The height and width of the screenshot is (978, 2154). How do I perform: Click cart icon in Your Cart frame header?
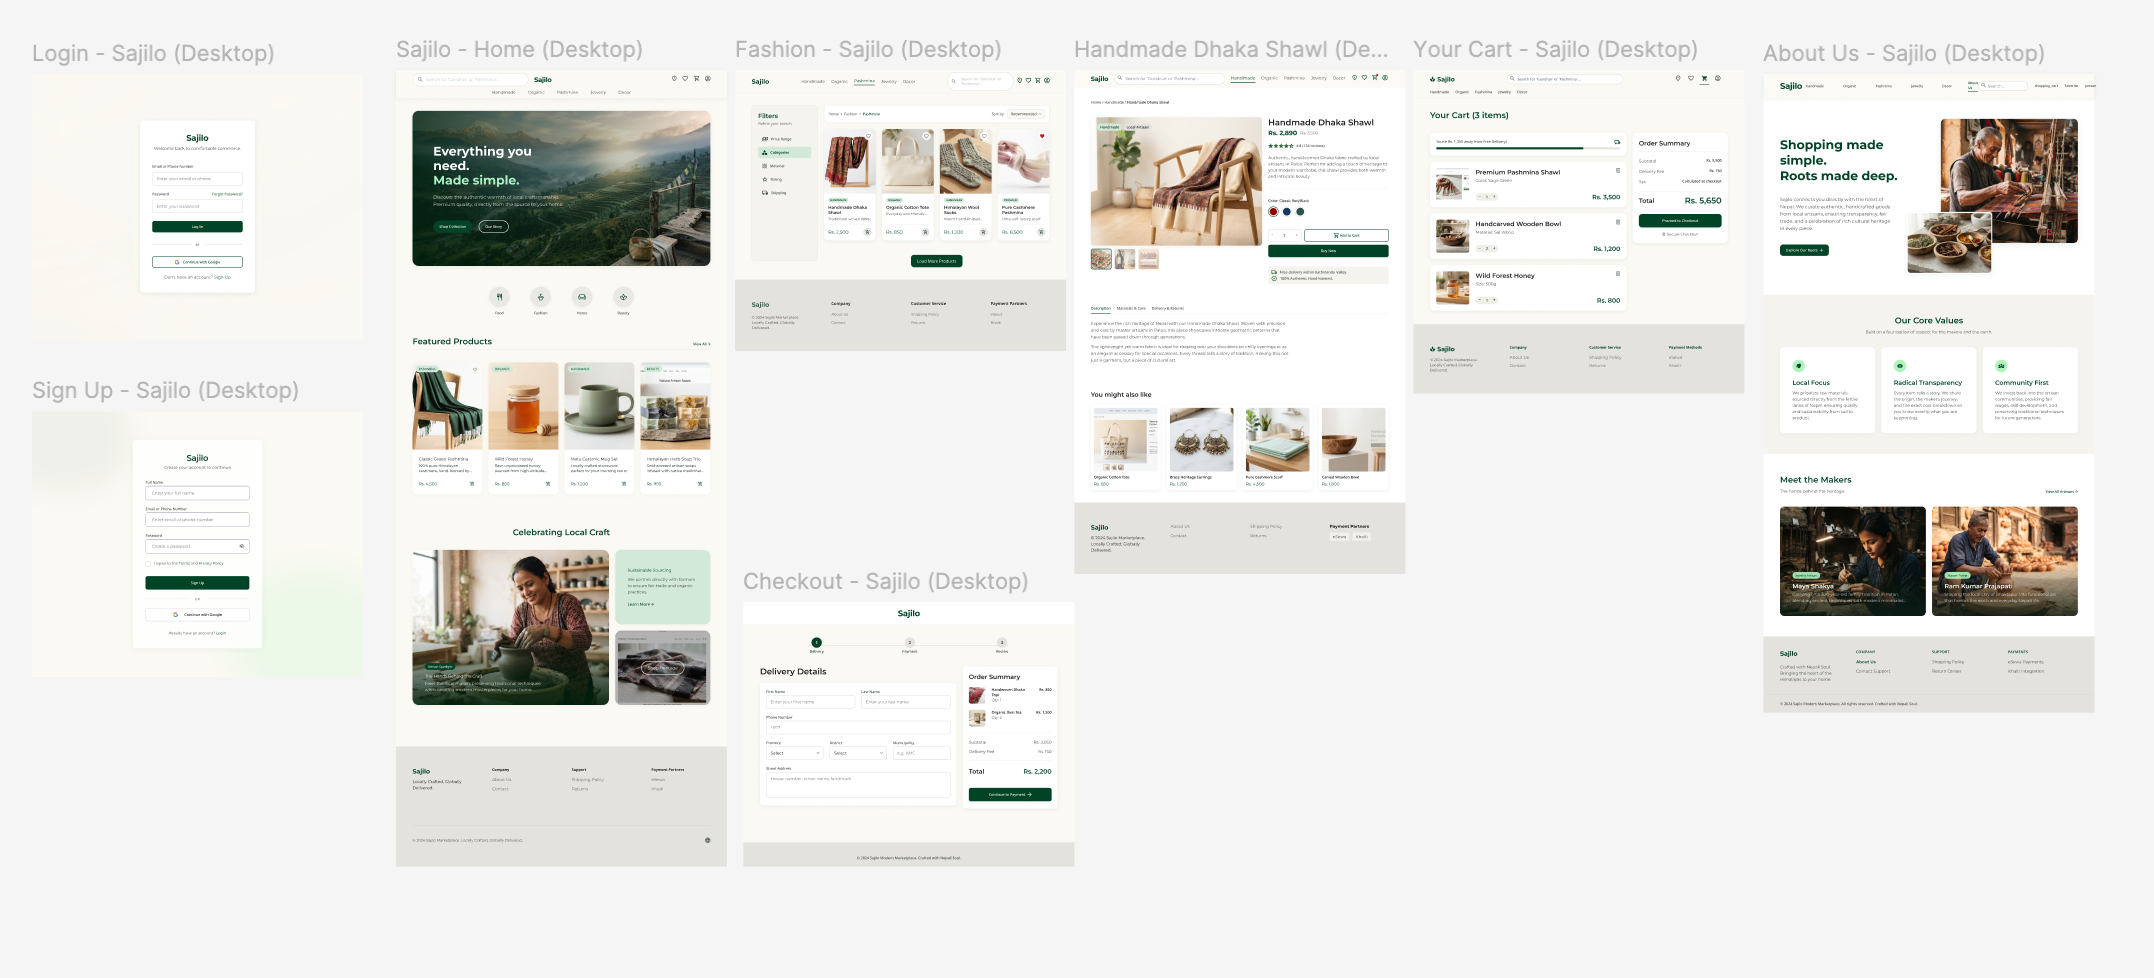pos(1704,78)
